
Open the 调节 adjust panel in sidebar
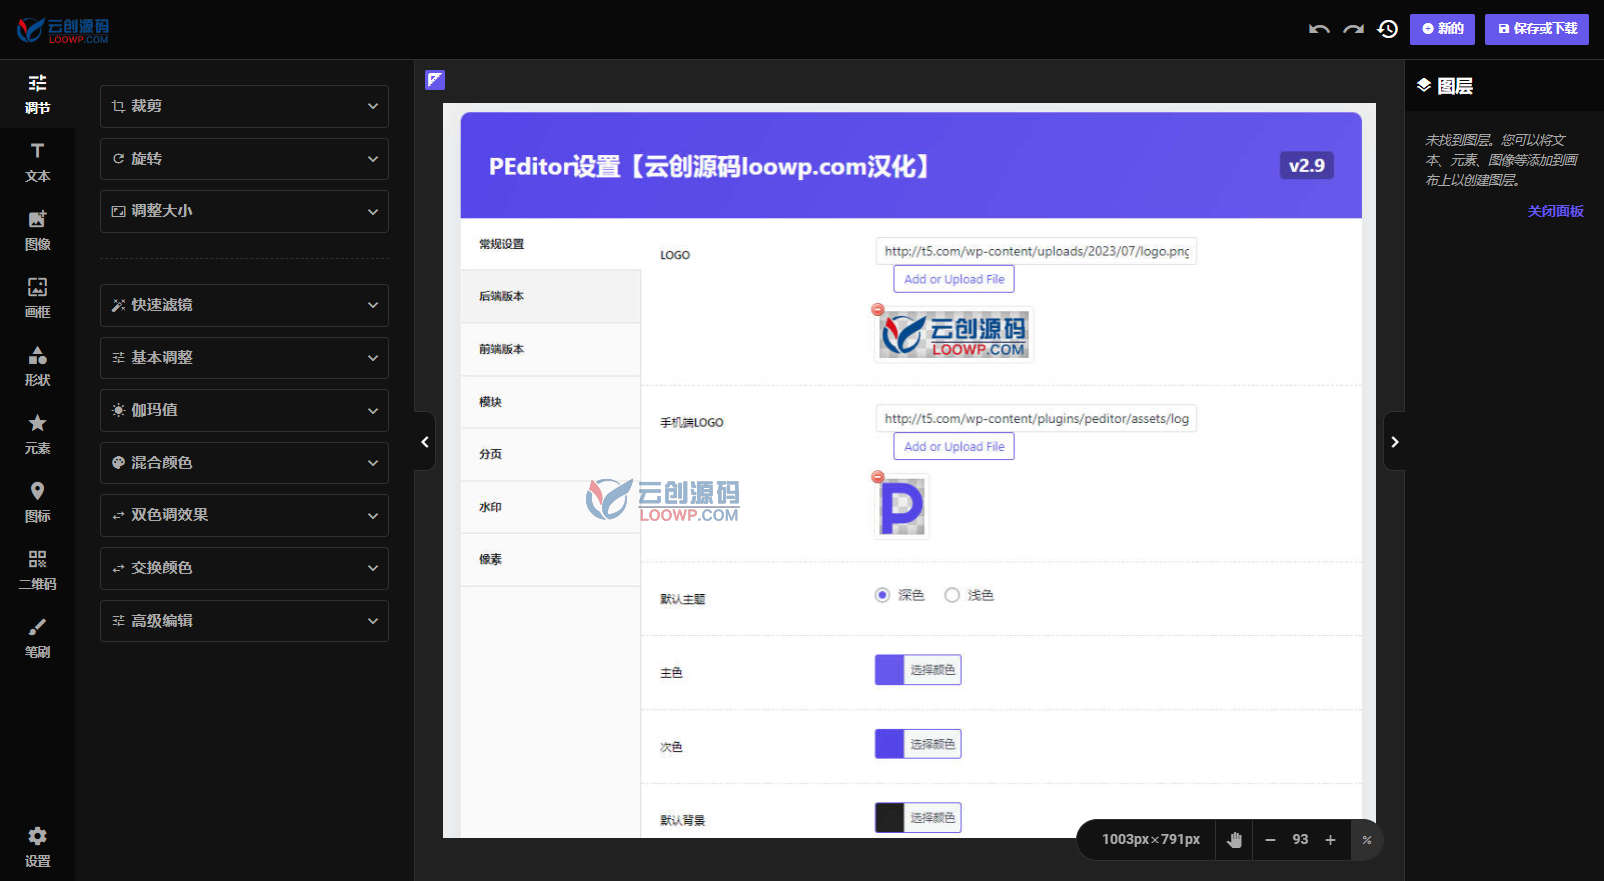click(37, 94)
